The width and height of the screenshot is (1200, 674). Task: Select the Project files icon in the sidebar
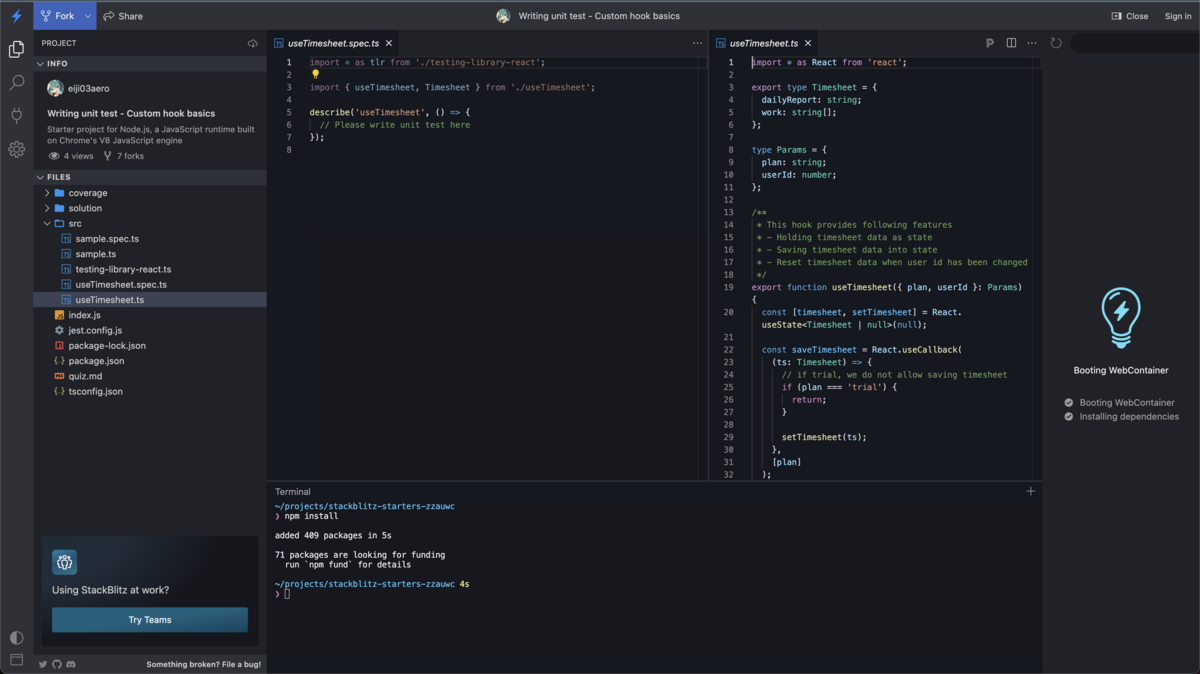16,47
